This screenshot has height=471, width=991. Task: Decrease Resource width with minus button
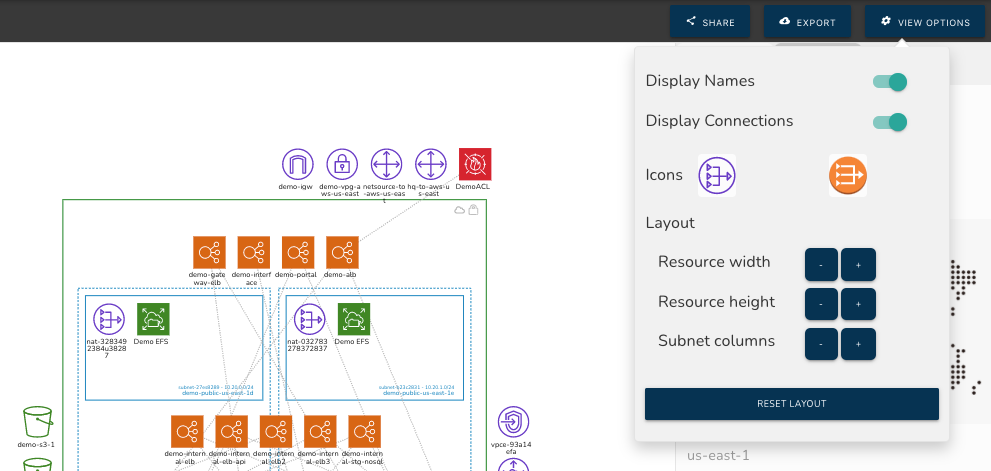[821, 264]
